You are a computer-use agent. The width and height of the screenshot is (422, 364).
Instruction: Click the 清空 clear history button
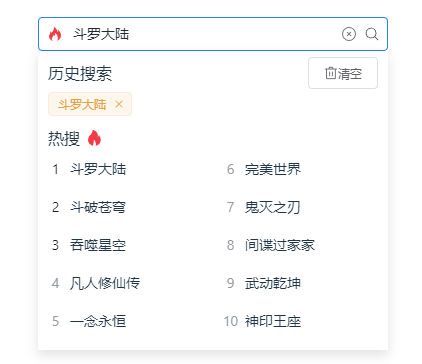(x=343, y=73)
